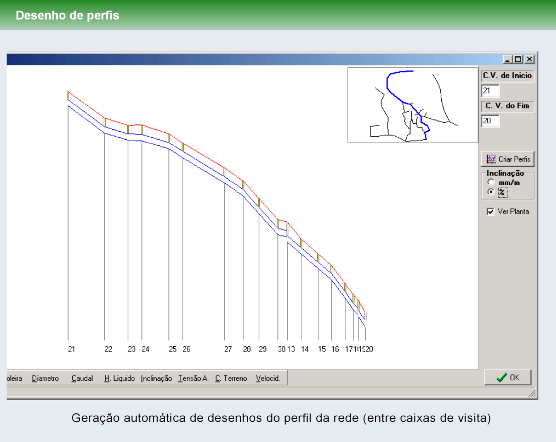Viewport: 556px width, 442px height.
Task: Close the profile window
Action: tap(529, 59)
